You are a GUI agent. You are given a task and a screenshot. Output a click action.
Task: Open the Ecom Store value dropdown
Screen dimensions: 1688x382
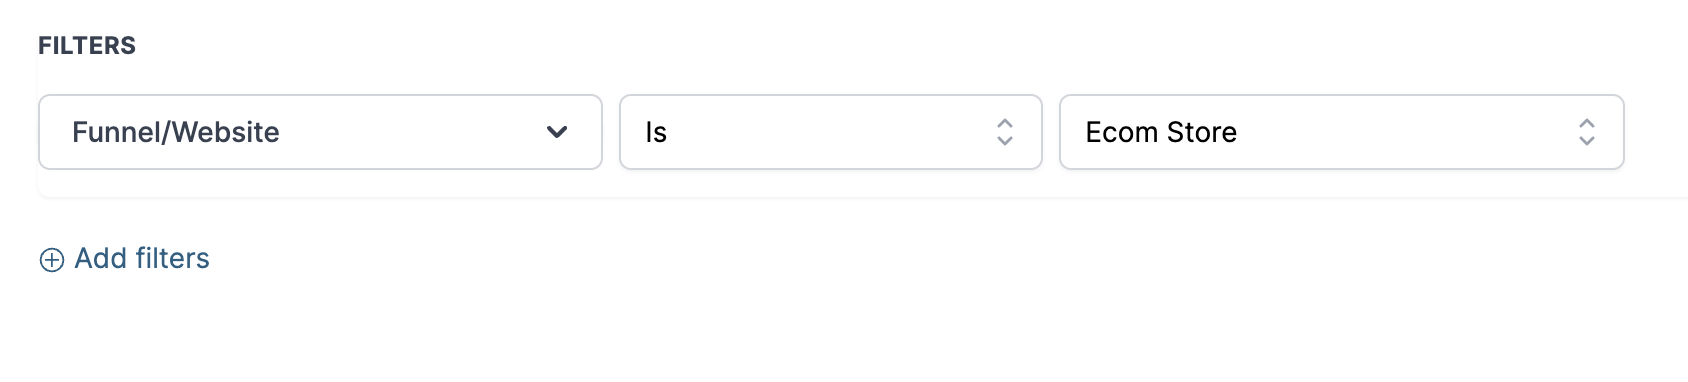[1342, 132]
